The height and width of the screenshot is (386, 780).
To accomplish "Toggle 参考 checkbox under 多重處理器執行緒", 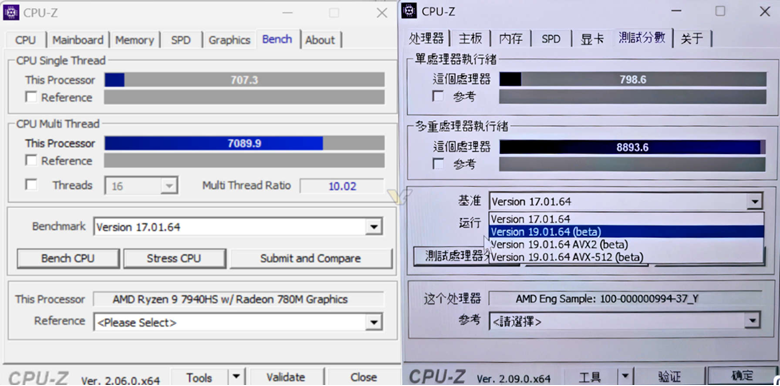I will (438, 164).
